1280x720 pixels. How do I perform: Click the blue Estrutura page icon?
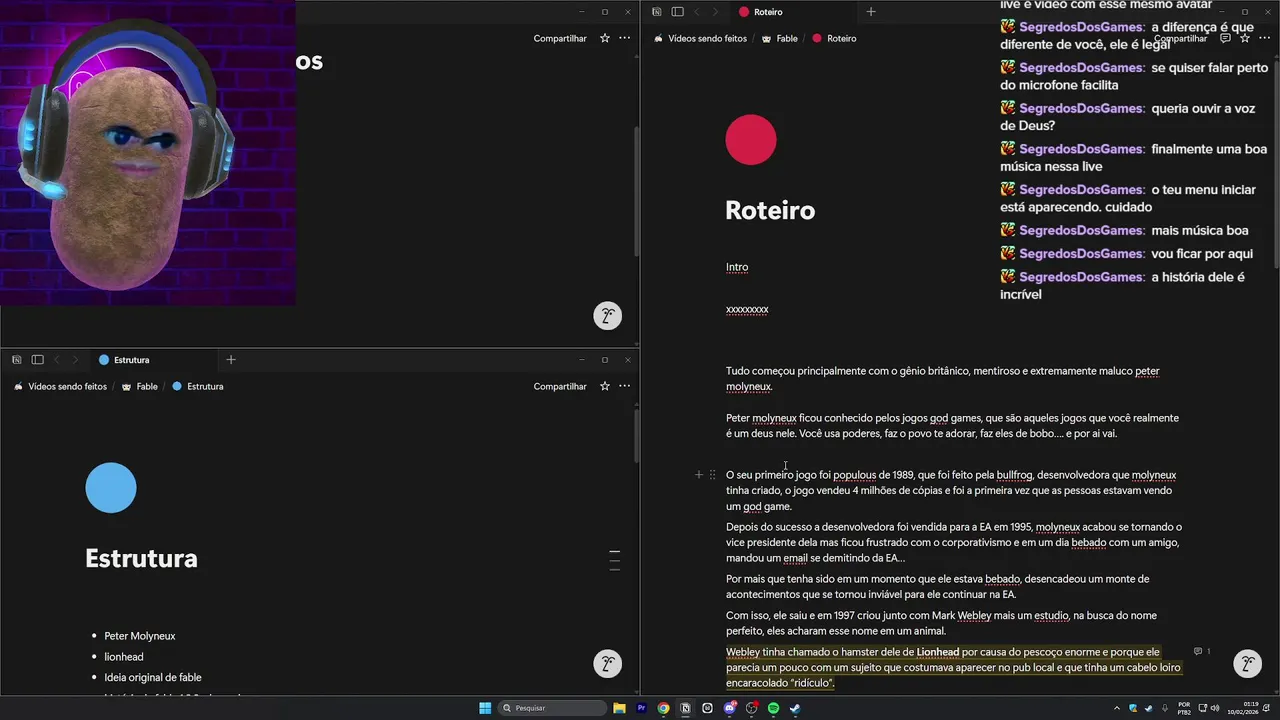click(x=111, y=488)
